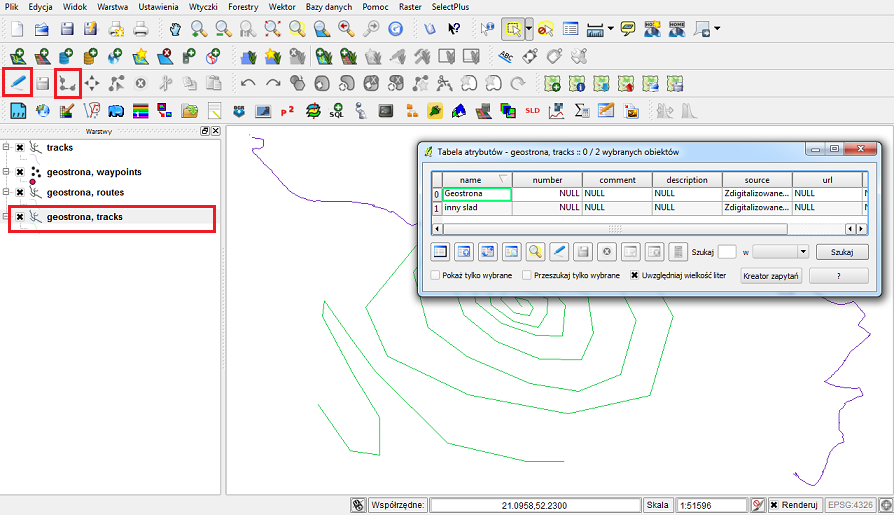Open attribute table from main toolbar
Screen dimensions: 894x515
[x=570, y=29]
